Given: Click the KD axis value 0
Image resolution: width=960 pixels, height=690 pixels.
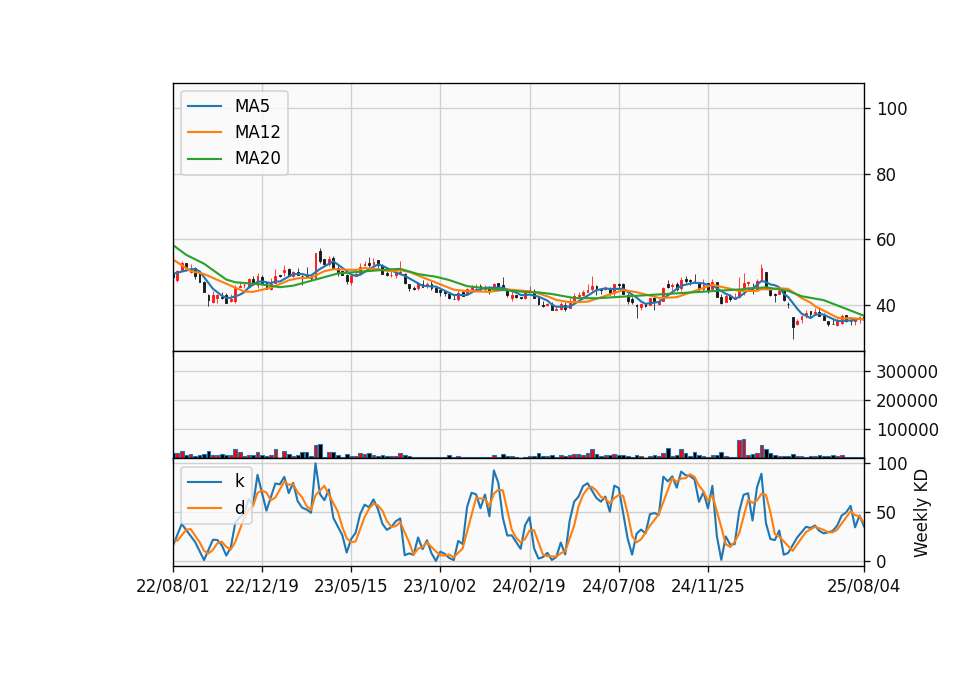Looking at the screenshot, I should [882, 561].
